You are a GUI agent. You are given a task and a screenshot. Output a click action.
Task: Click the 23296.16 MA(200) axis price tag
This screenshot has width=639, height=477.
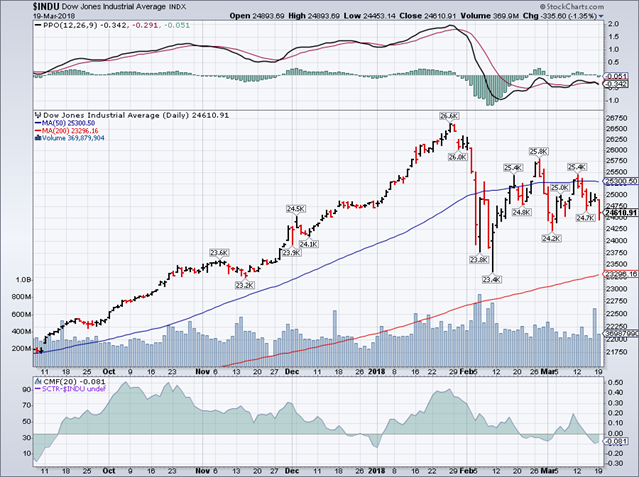click(x=619, y=274)
